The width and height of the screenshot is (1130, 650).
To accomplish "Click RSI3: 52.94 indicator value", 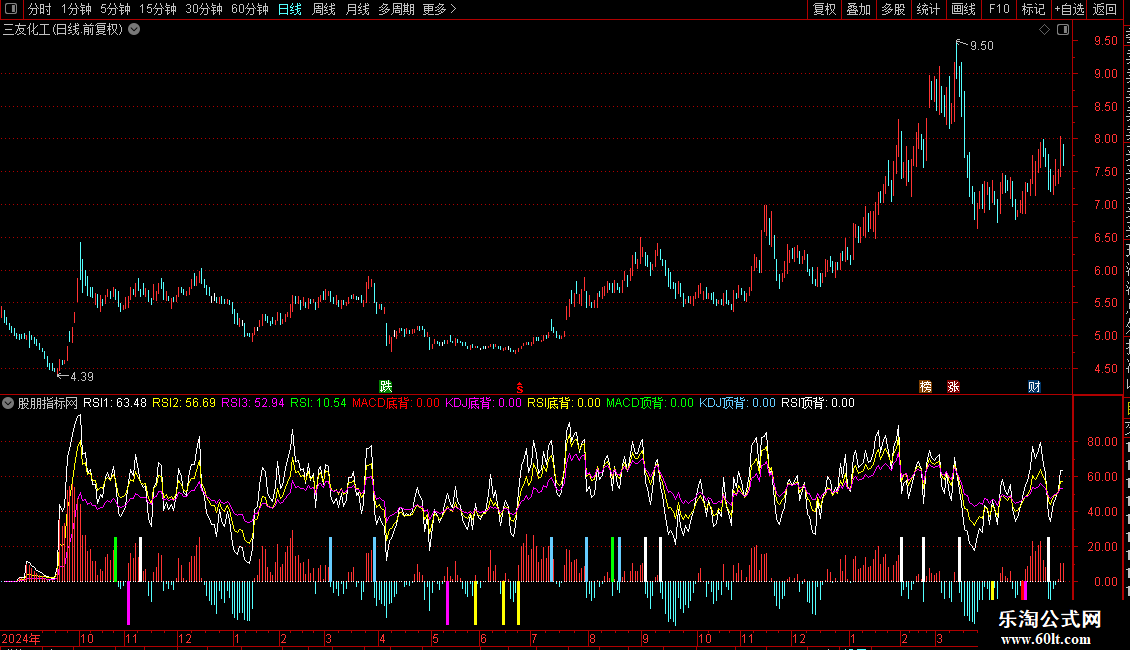I will pyautogui.click(x=252, y=403).
